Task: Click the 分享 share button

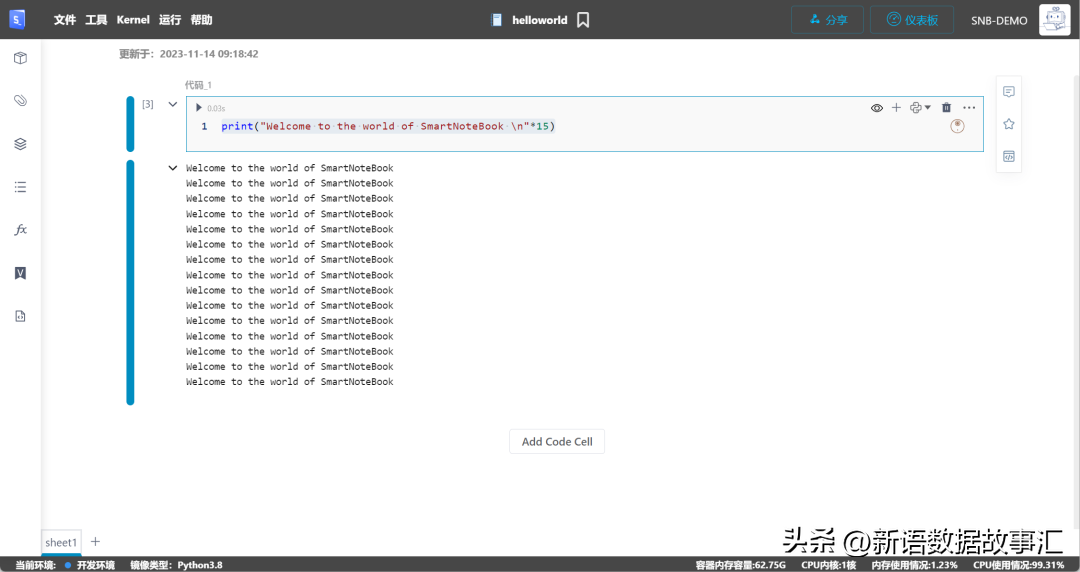Action: 828,20
